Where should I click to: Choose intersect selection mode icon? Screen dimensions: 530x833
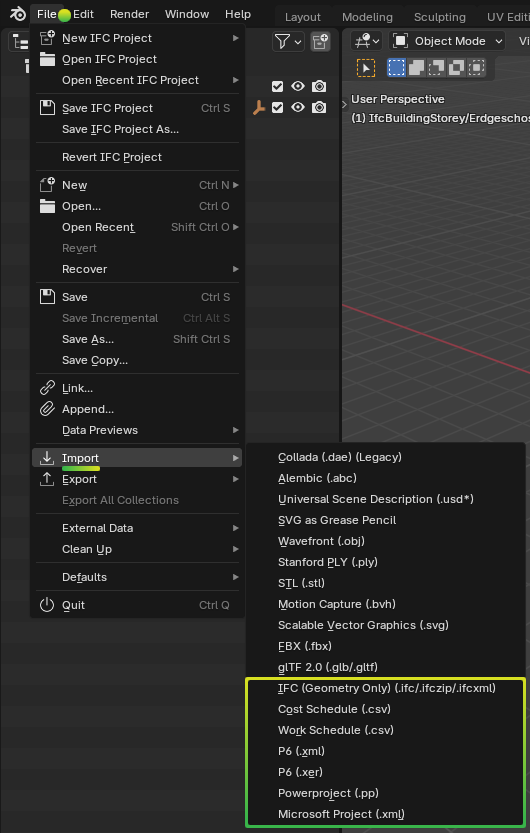(477, 67)
